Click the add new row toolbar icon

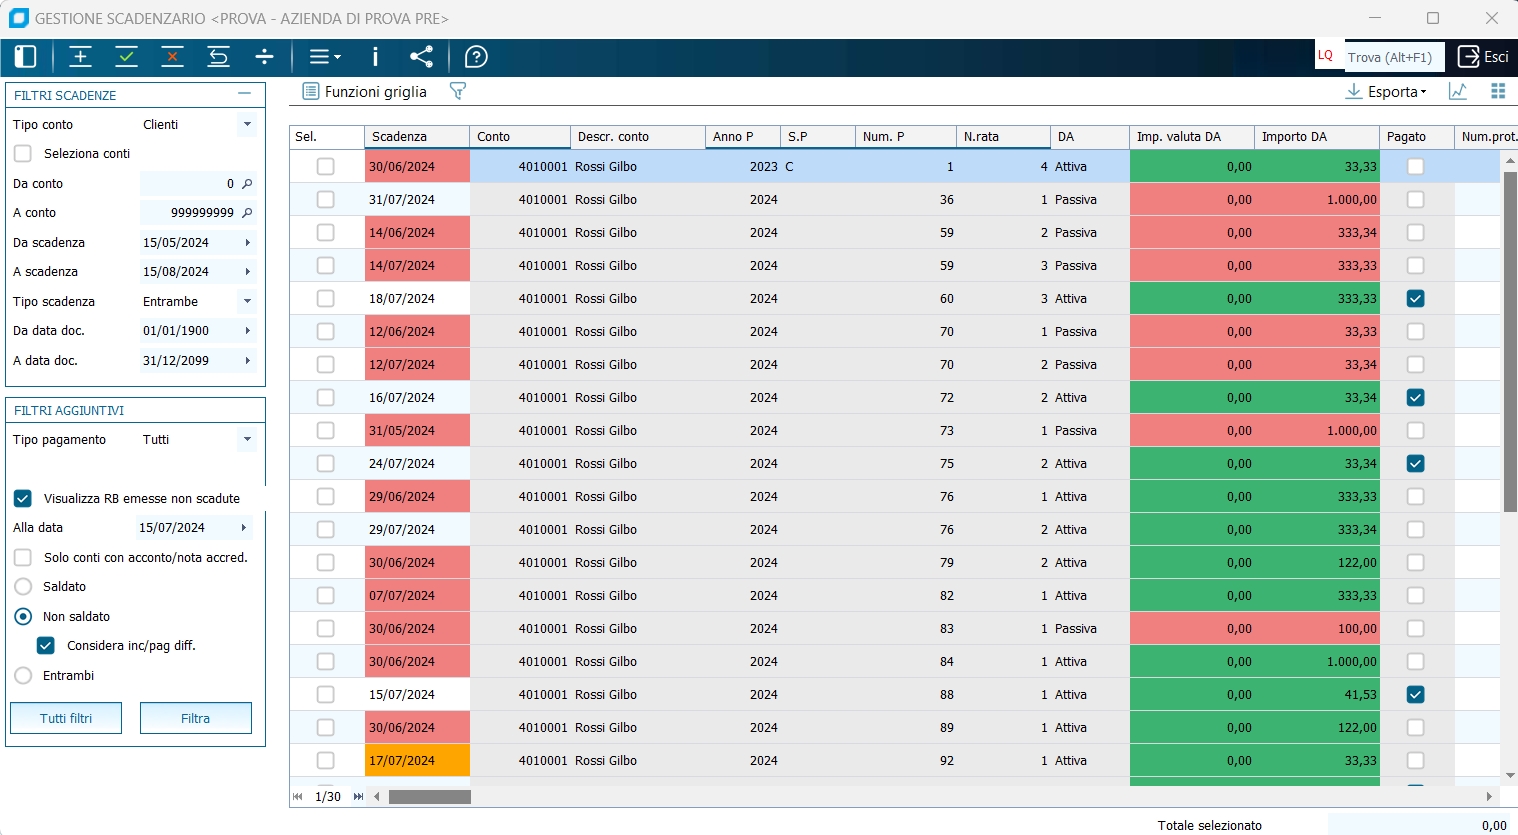[x=81, y=57]
